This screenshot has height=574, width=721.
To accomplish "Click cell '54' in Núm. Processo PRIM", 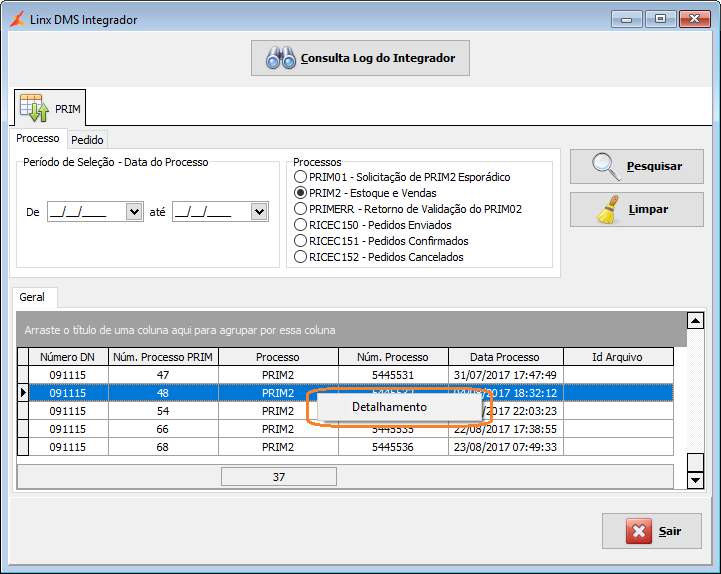I will pos(163,411).
